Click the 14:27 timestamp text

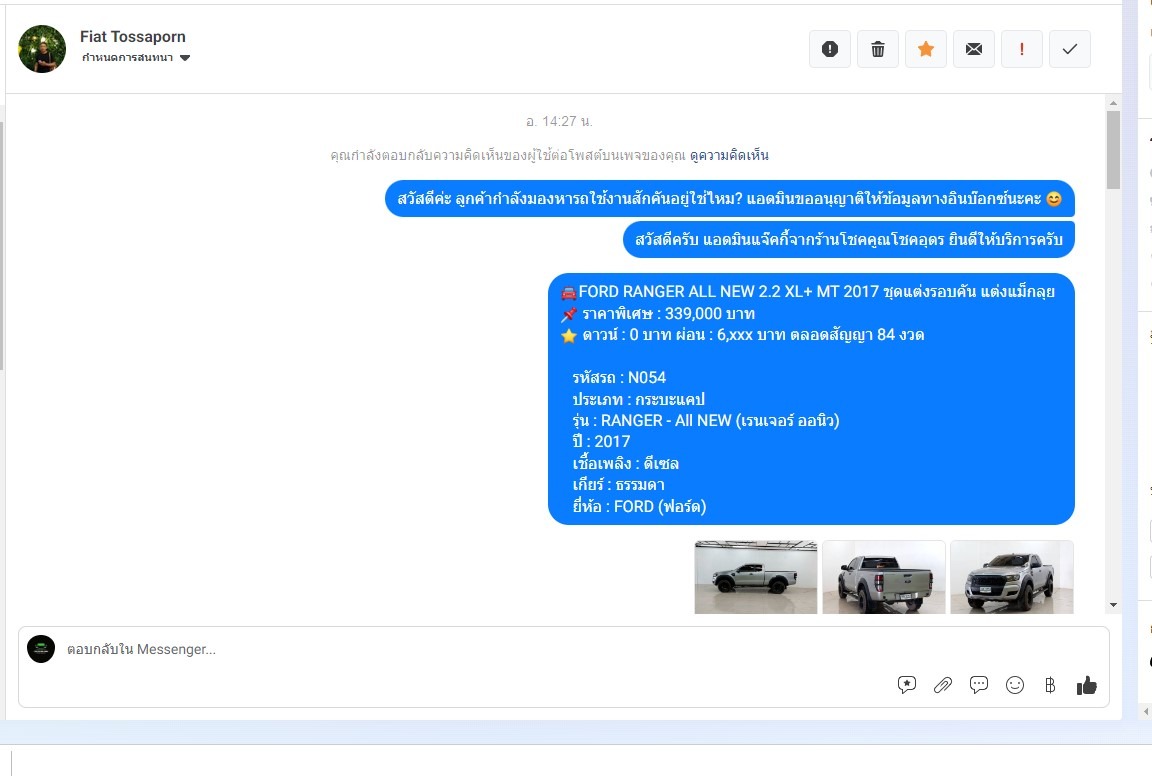[559, 121]
